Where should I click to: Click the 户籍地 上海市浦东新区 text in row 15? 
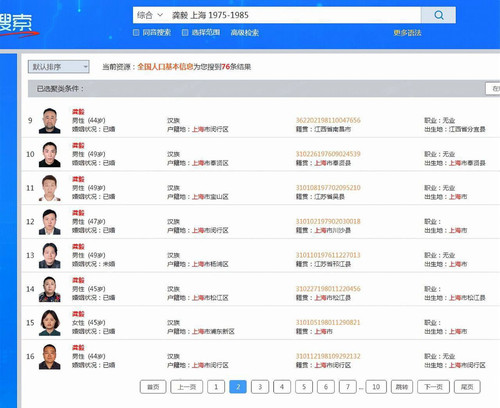tap(201, 331)
